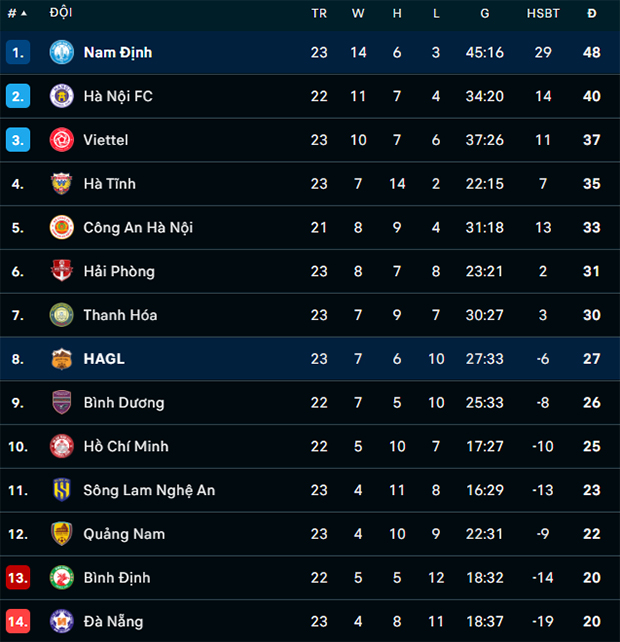Click the Nam Định club logo
Screen dimensions: 620x642
(61, 52)
